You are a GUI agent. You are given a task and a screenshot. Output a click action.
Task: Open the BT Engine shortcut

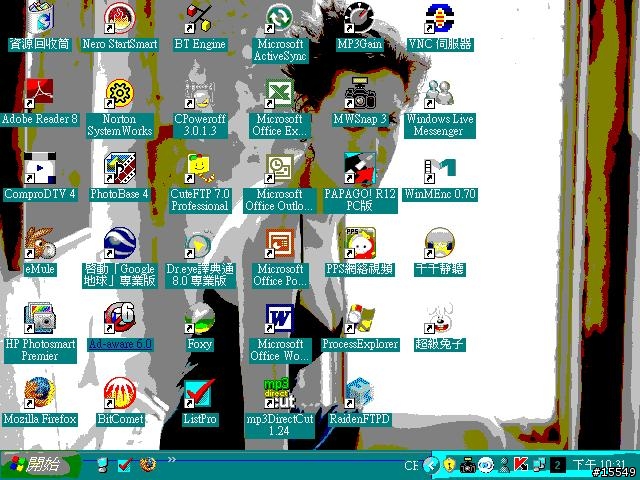click(199, 18)
